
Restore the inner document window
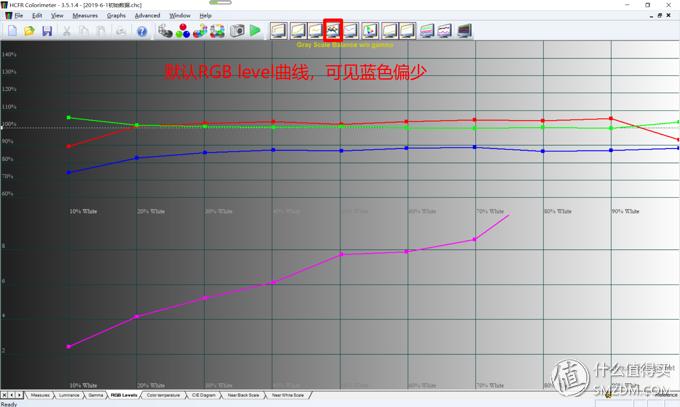pos(660,16)
